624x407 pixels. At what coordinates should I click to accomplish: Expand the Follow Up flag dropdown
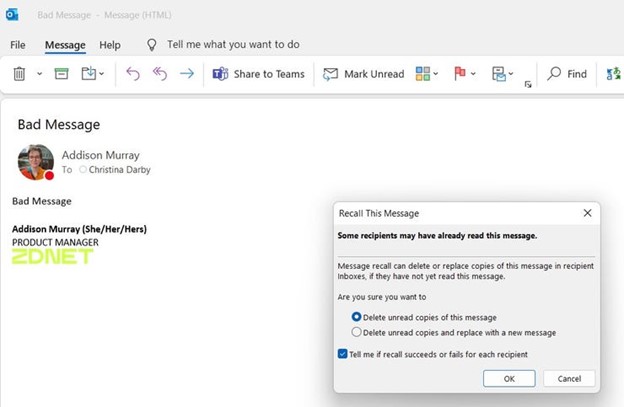473,74
